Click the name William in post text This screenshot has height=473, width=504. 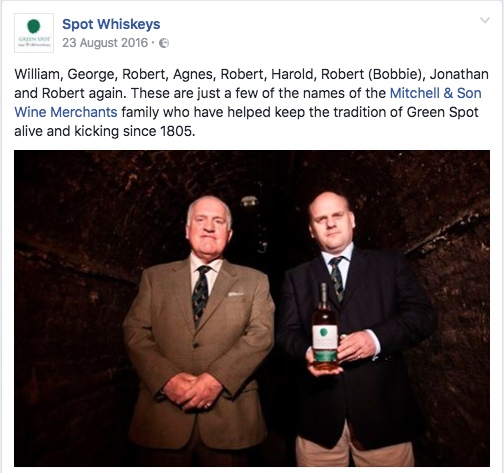point(38,74)
